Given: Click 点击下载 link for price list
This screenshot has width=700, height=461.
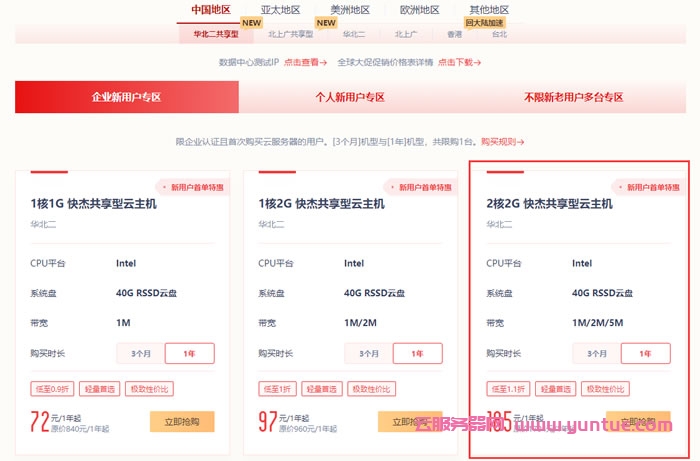Looking at the screenshot, I should coord(461,62).
